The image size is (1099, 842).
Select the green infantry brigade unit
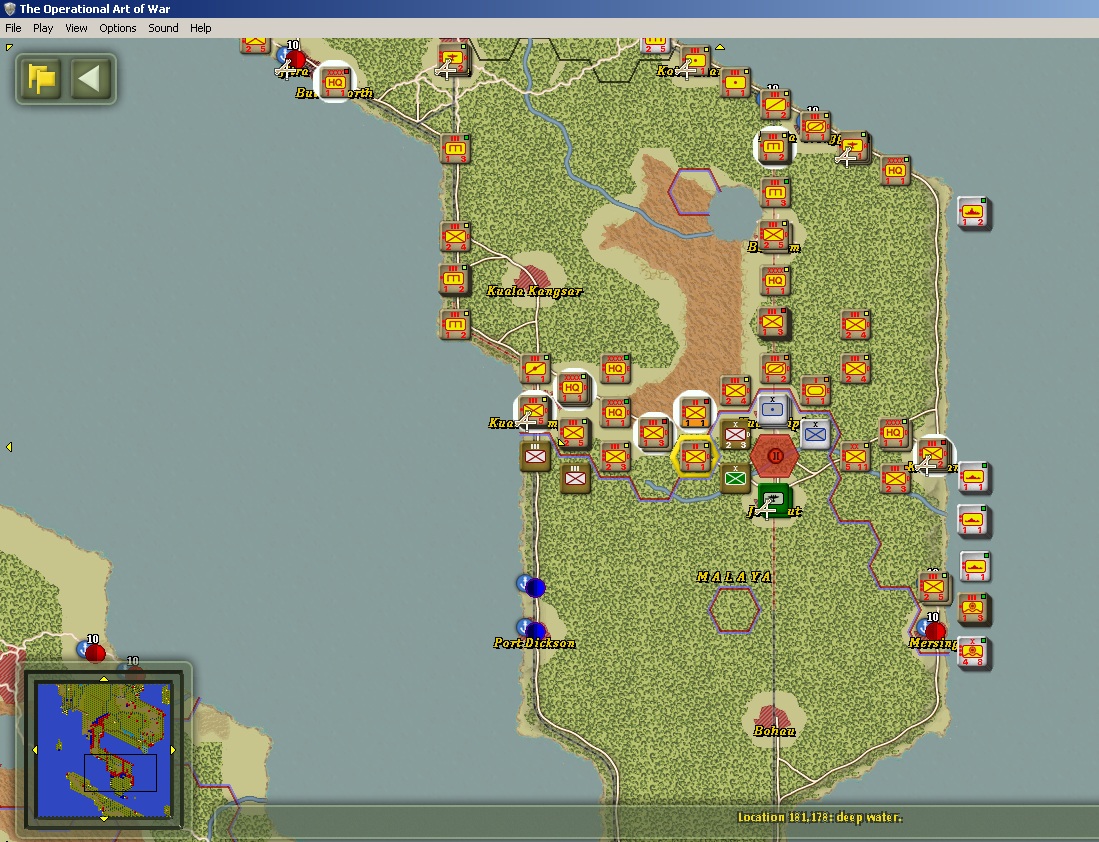(x=735, y=478)
